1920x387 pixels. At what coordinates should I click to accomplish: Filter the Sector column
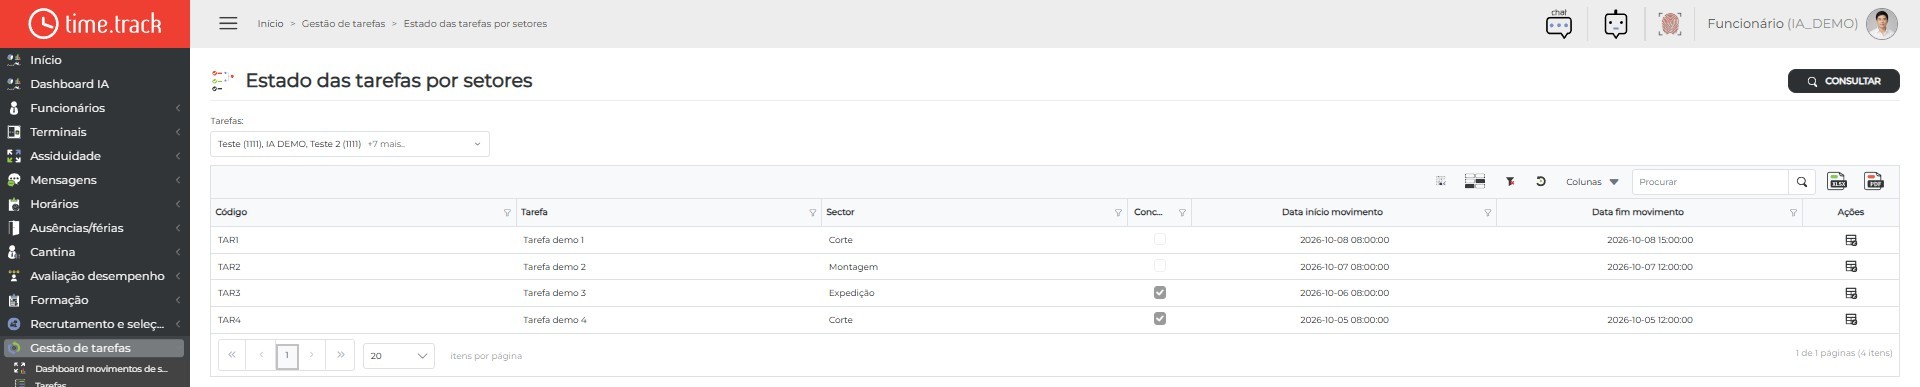coord(1118,213)
